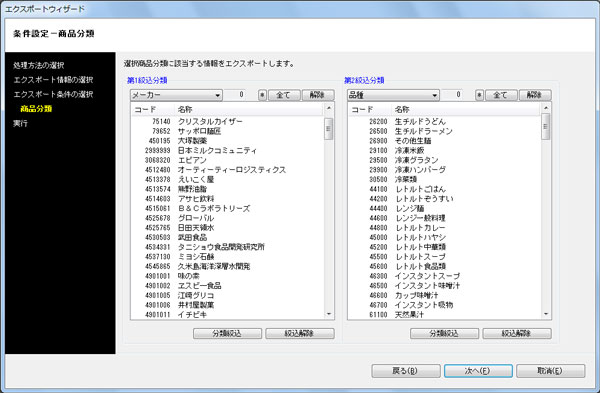
Task: Click 分類絞込 under the maker list
Action: click(x=227, y=334)
